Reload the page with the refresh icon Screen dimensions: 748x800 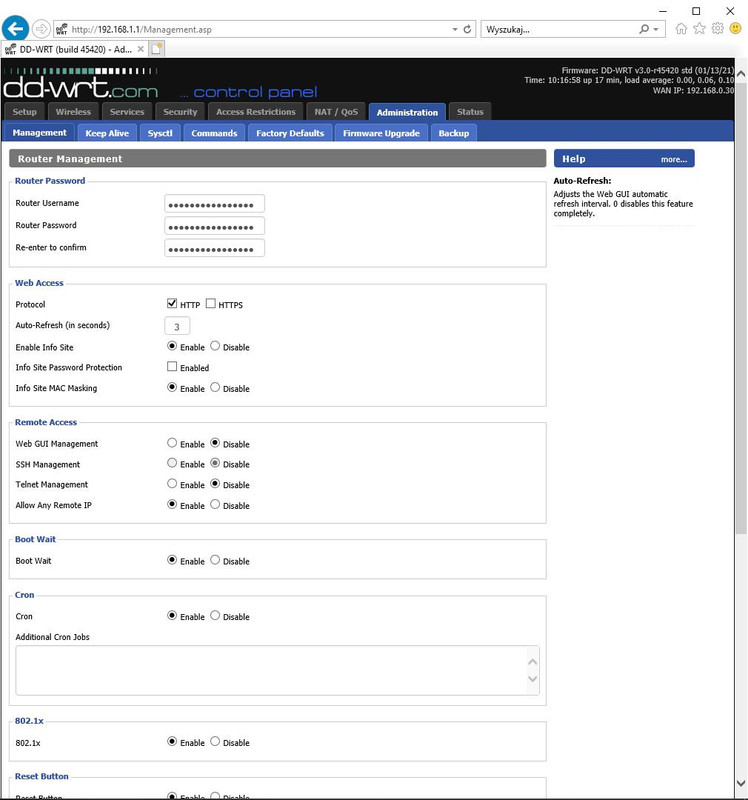[467, 29]
